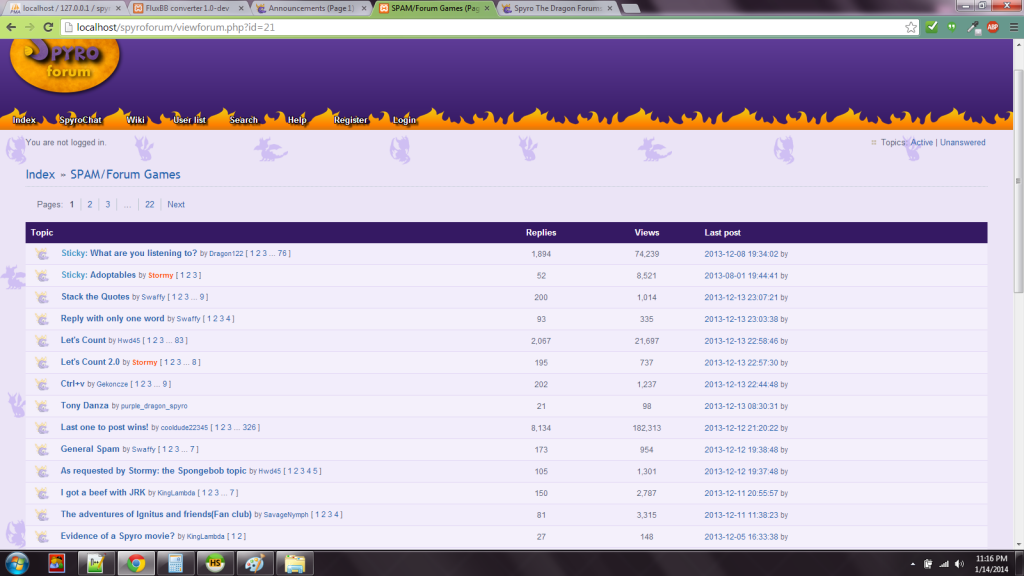Viewport: 1024px width, 576px height.
Task: Open Calculator from the taskbar
Action: pos(176,562)
